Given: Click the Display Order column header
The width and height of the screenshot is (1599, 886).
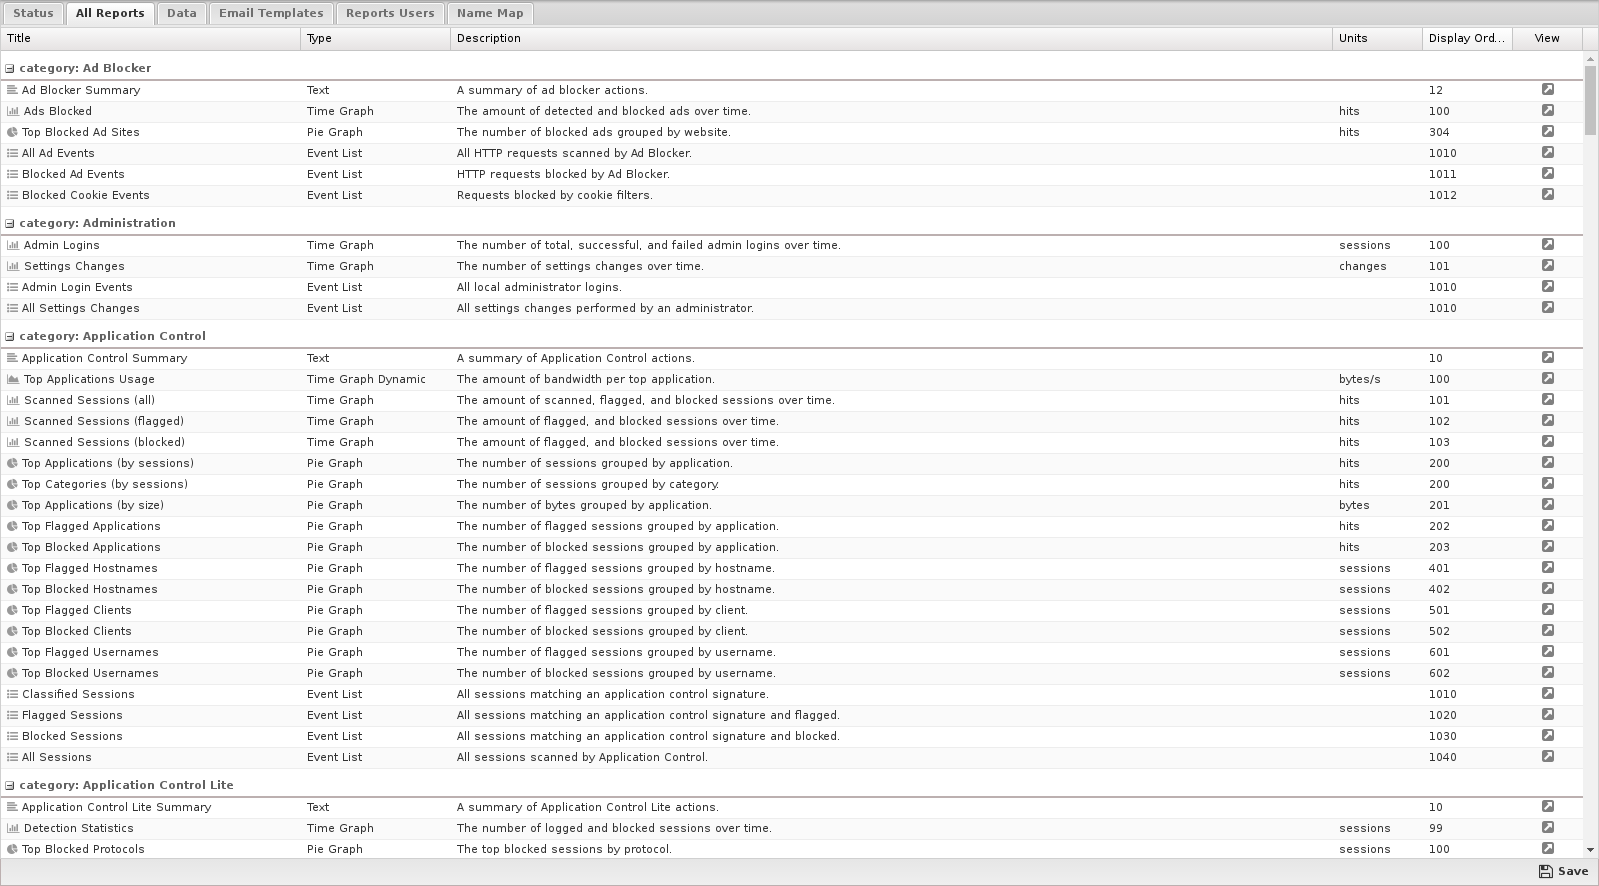Looking at the screenshot, I should point(1465,38).
